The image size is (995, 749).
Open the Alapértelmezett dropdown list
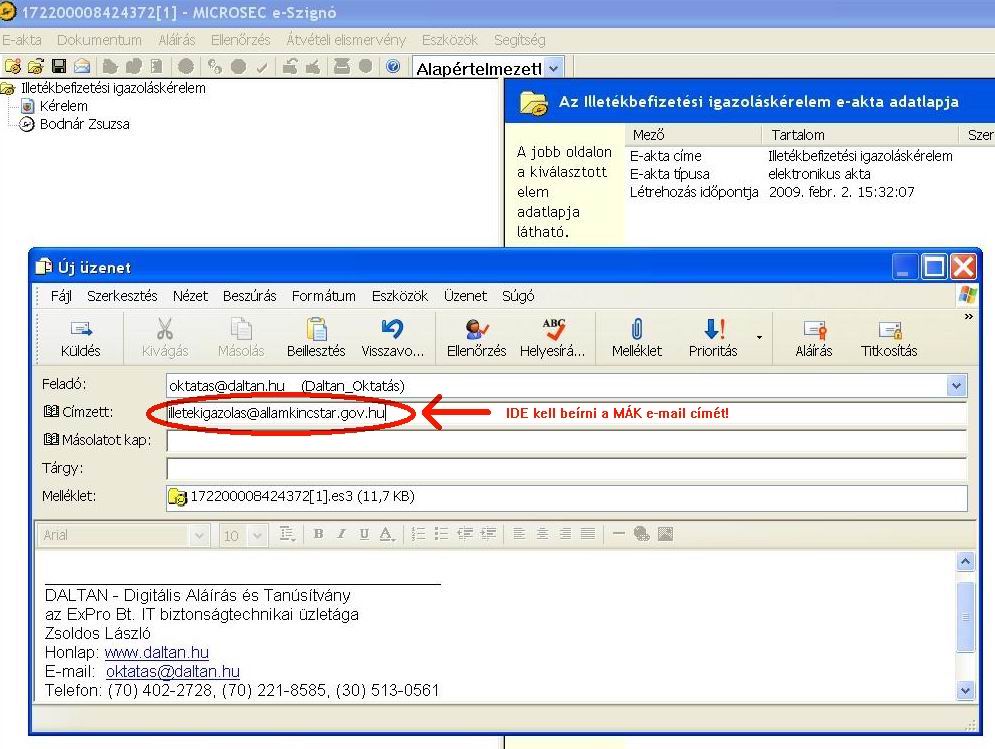(554, 68)
